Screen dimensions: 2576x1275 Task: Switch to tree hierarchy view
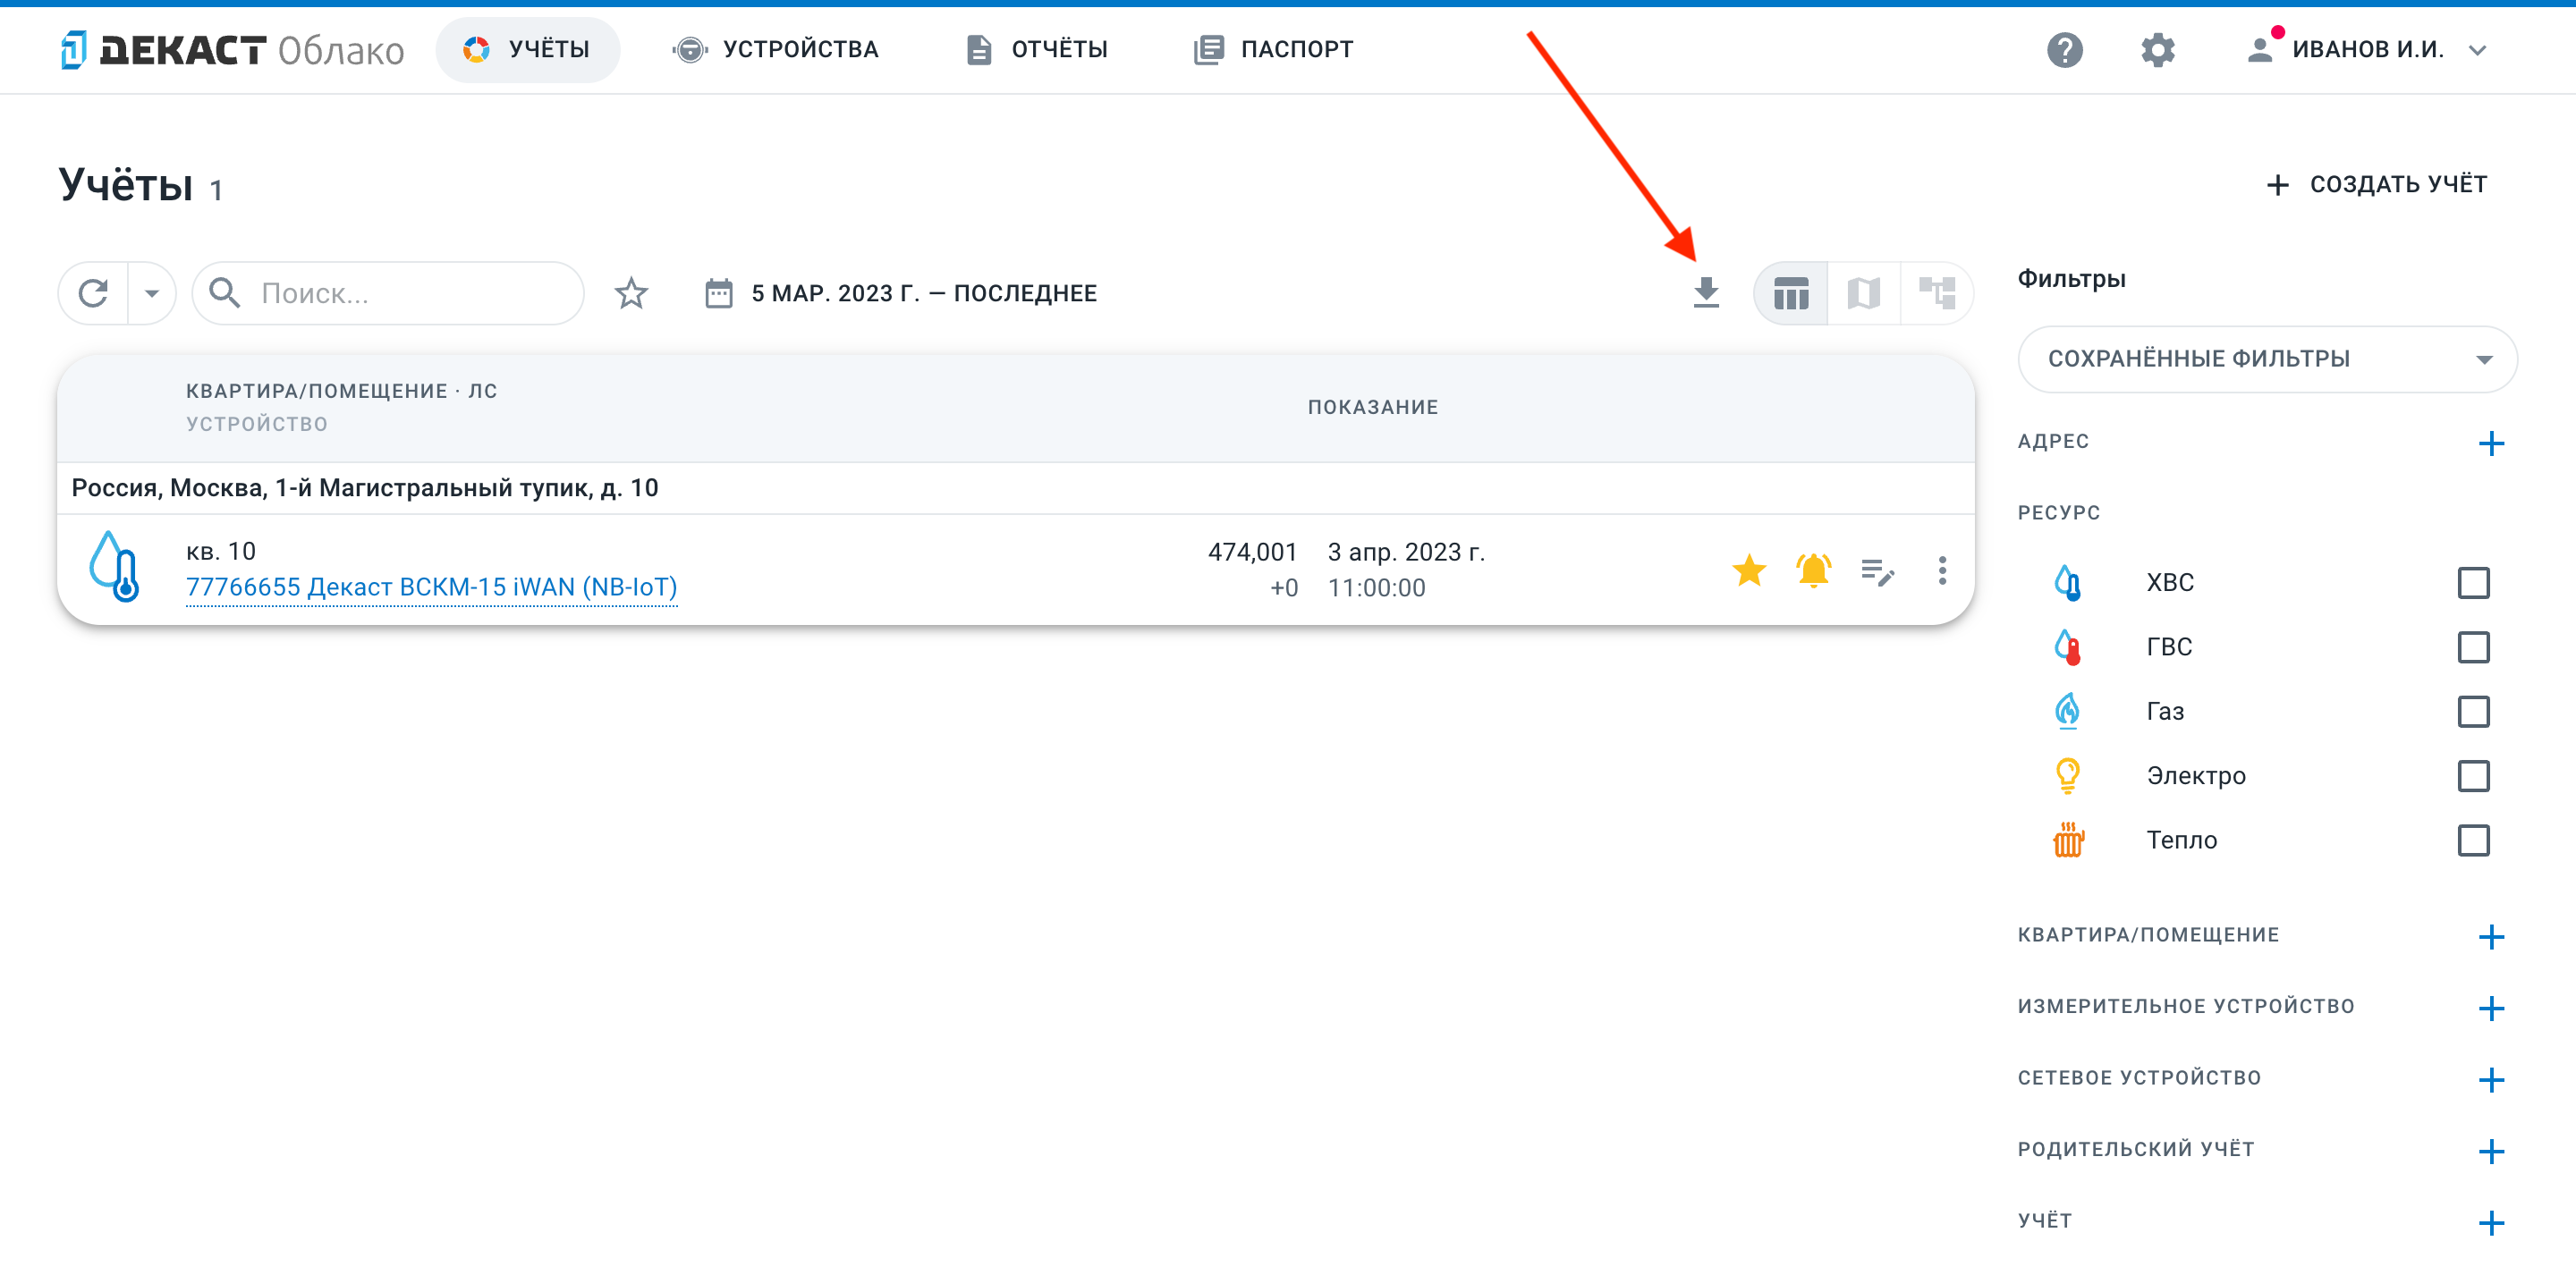(x=1937, y=293)
